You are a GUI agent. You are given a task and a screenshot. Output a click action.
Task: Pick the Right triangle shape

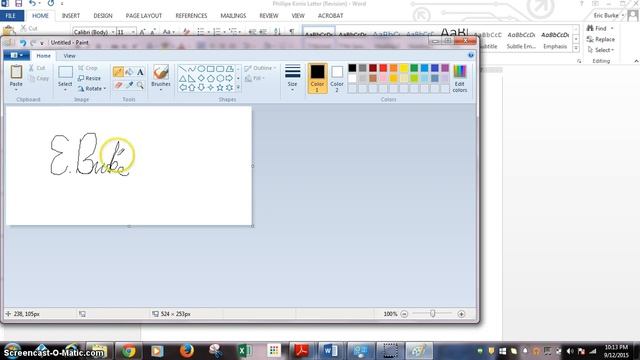tap(192, 78)
